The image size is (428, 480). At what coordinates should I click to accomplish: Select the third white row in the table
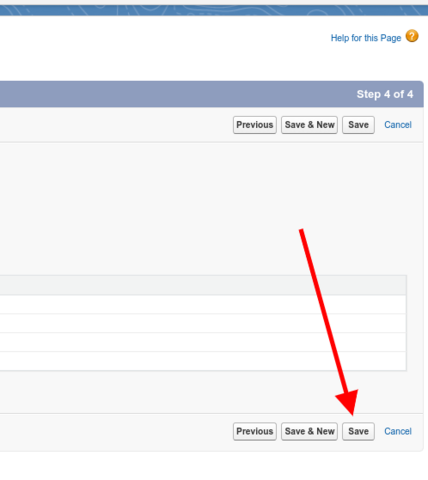pyautogui.click(x=203, y=342)
